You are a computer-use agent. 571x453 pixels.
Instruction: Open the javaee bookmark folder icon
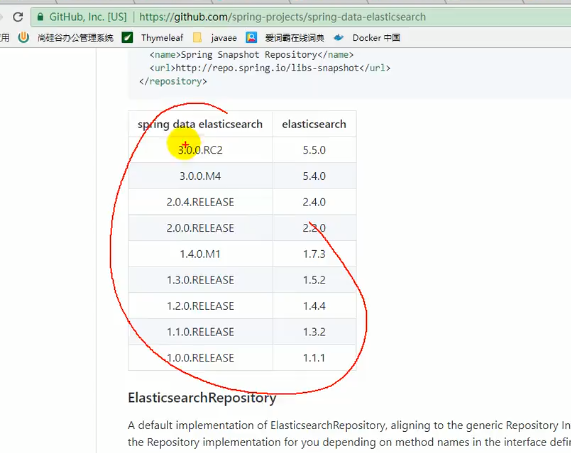pos(197,38)
